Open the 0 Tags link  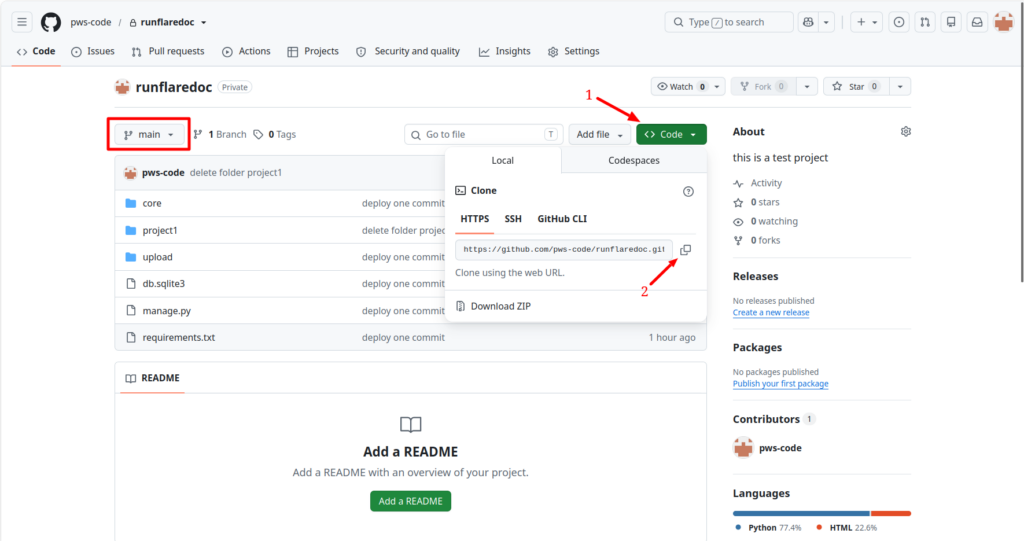click(274, 135)
